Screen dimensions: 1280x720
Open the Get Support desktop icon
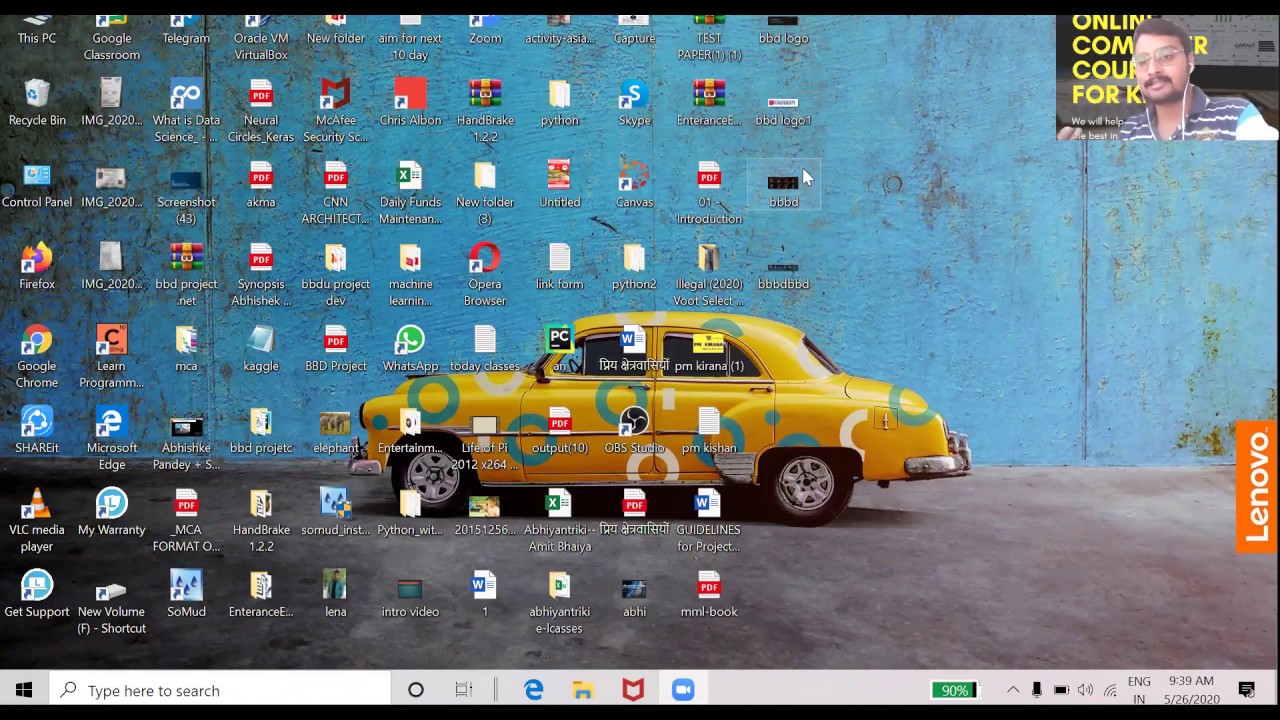pos(37,595)
